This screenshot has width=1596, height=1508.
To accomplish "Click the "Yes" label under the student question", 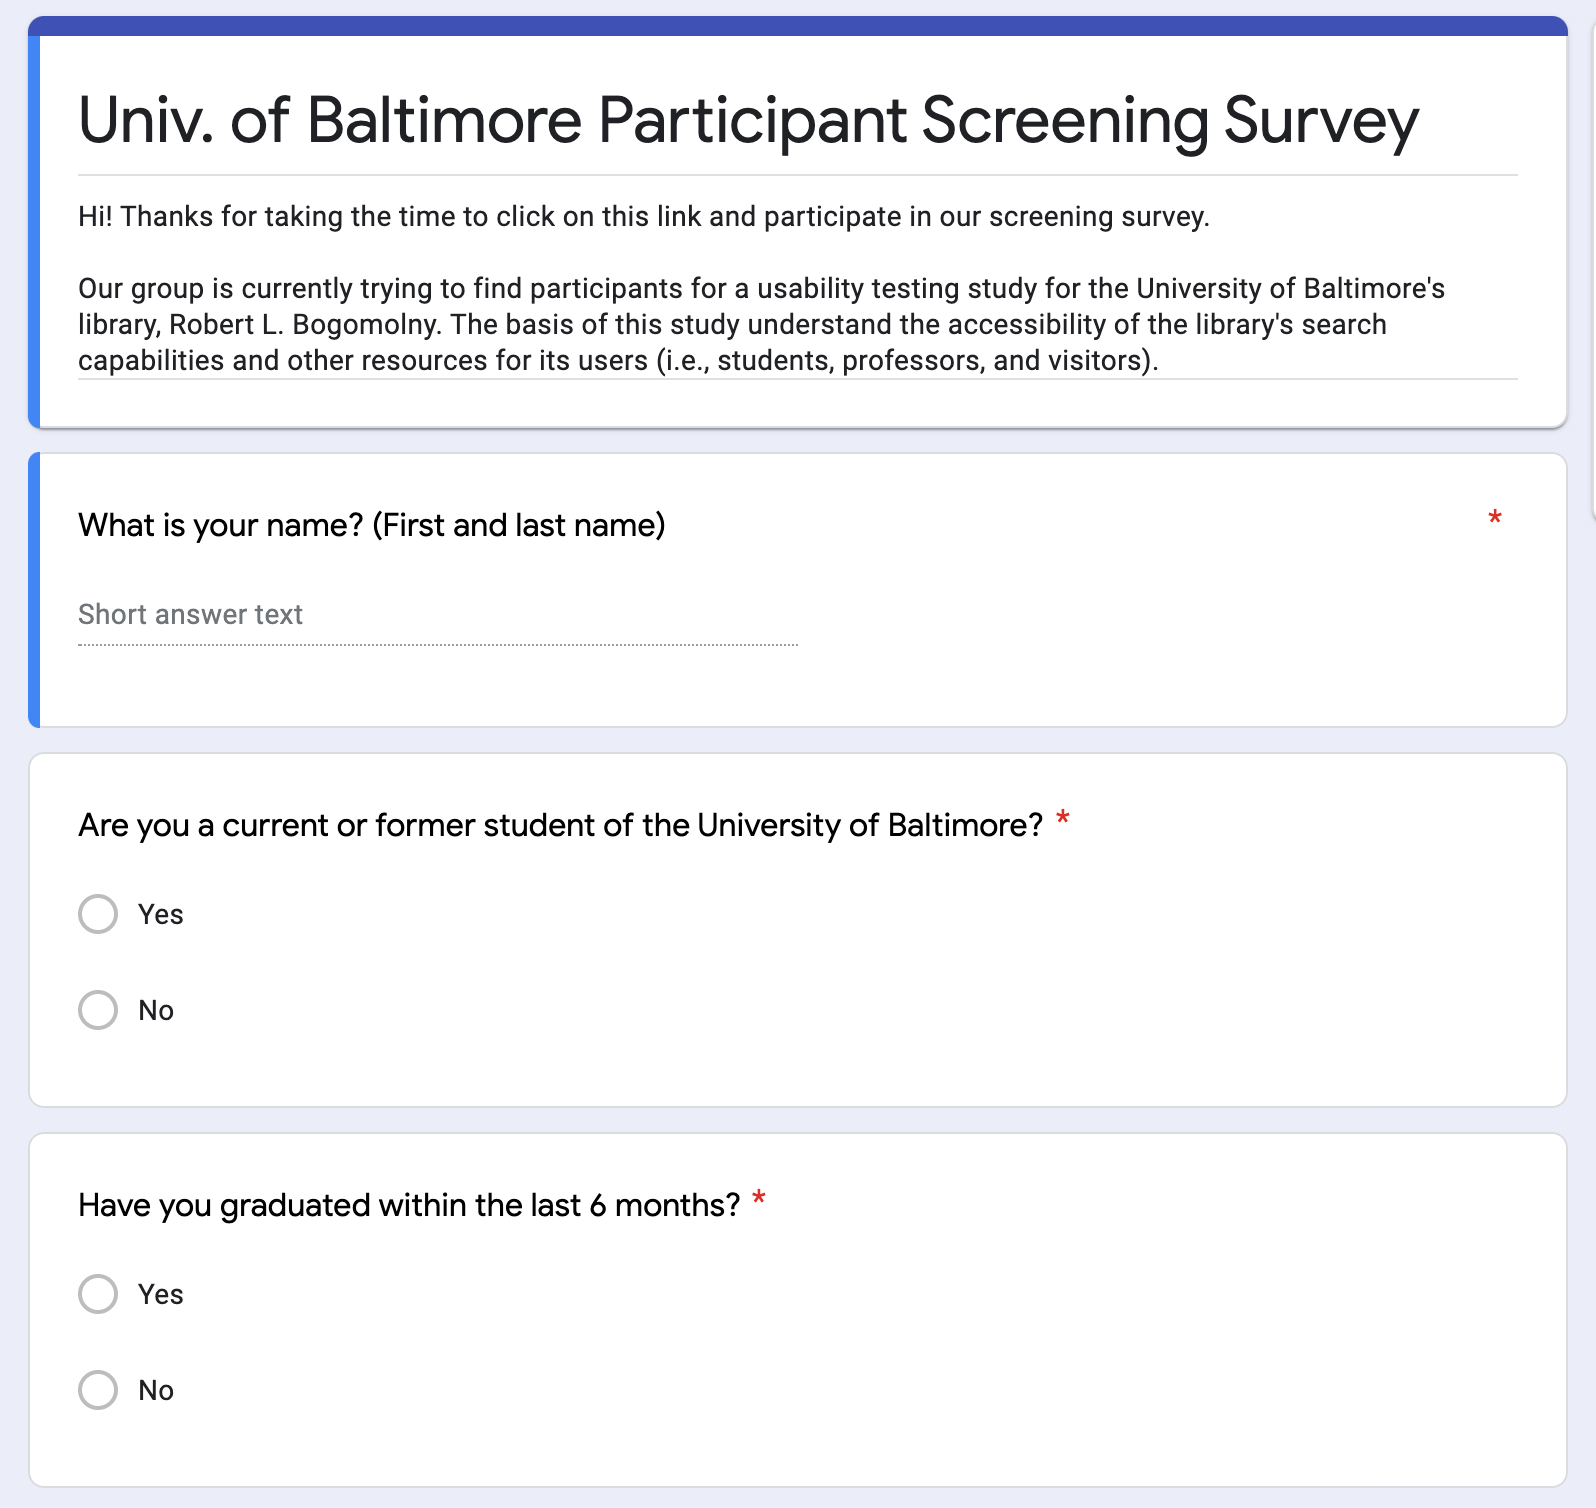I will click(161, 915).
